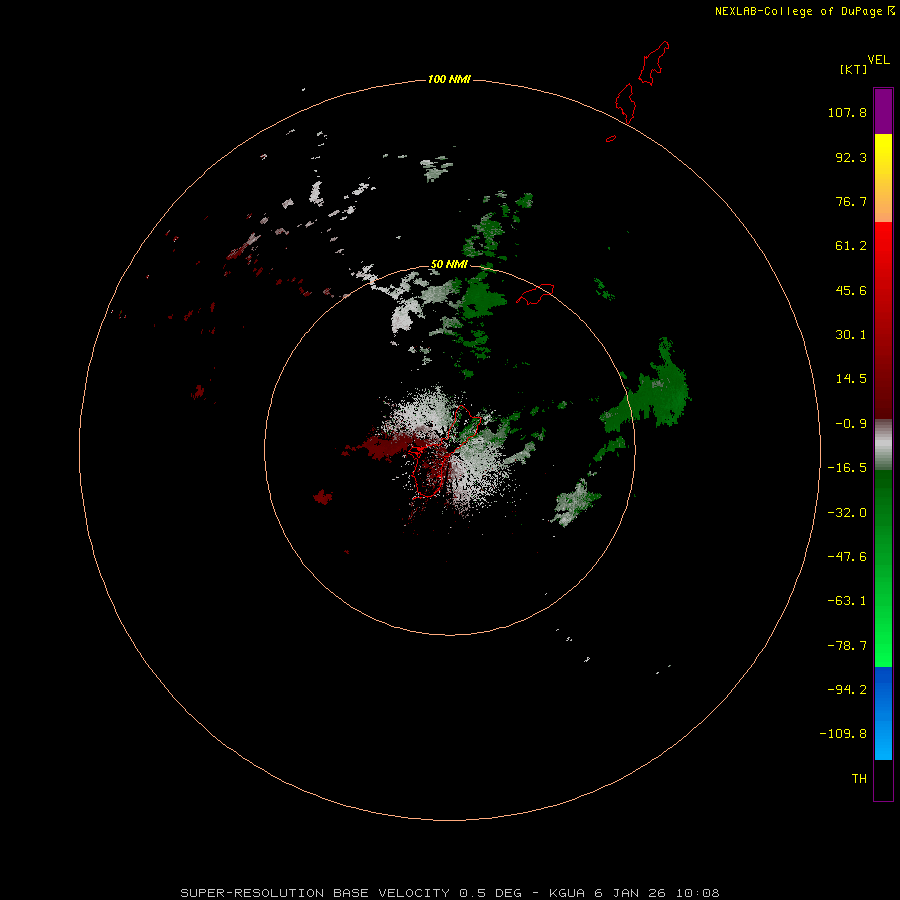The image size is (900, 900).
Task: Click the VEL legend title
Action: point(879,60)
